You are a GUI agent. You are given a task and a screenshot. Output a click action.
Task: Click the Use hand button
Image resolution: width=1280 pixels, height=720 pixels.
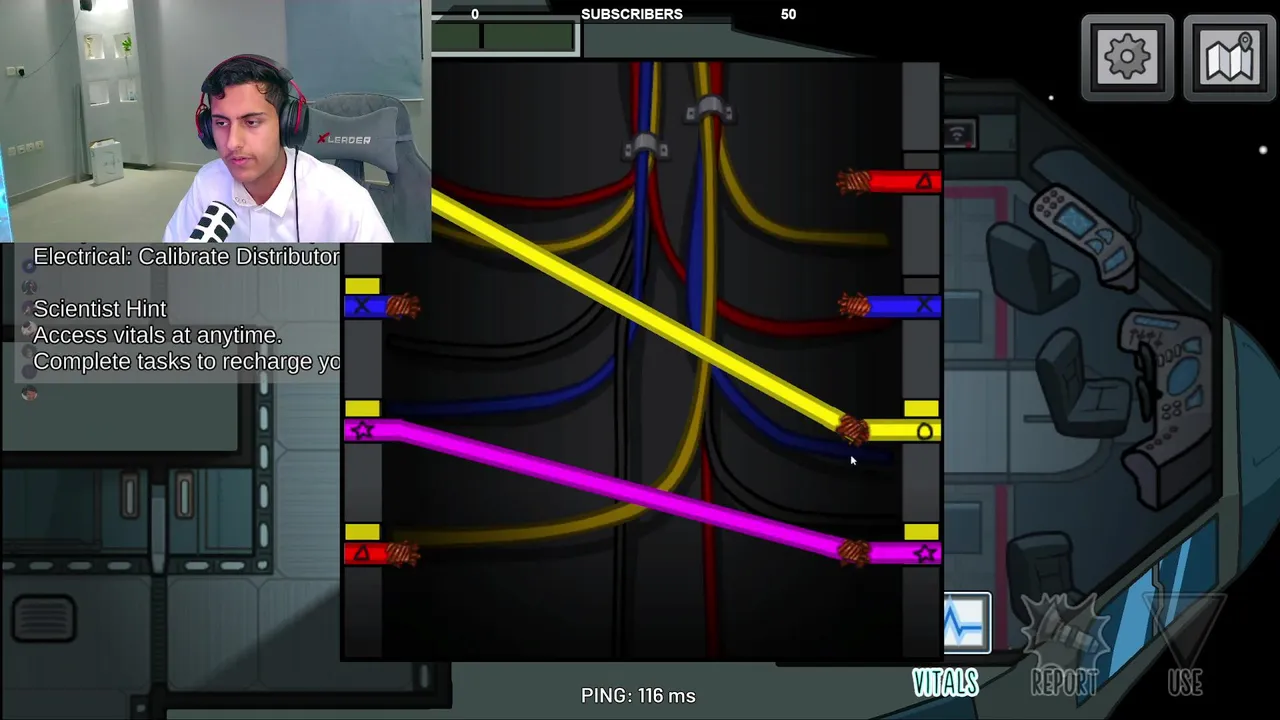pos(1185,645)
